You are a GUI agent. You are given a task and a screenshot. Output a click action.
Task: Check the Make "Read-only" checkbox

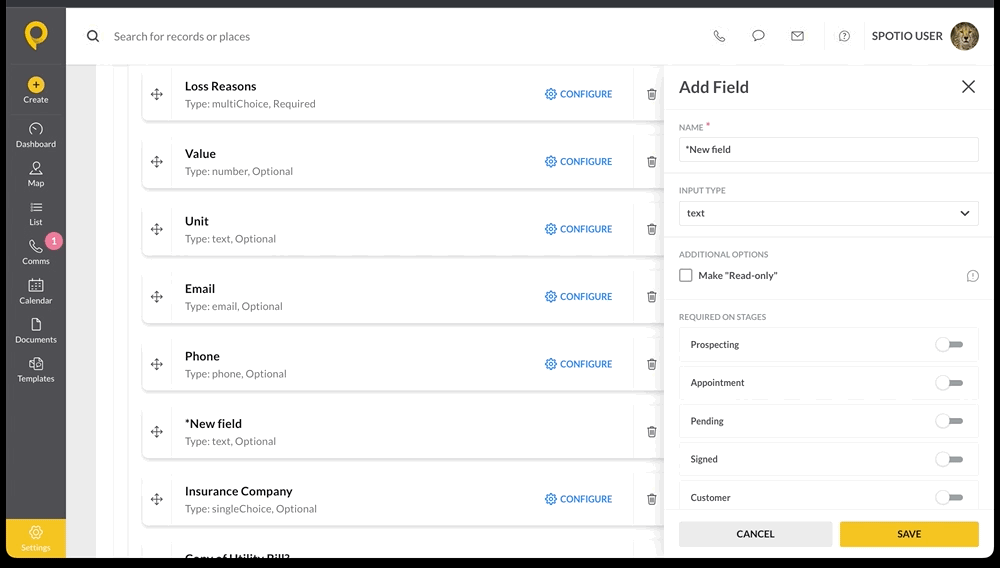(686, 275)
